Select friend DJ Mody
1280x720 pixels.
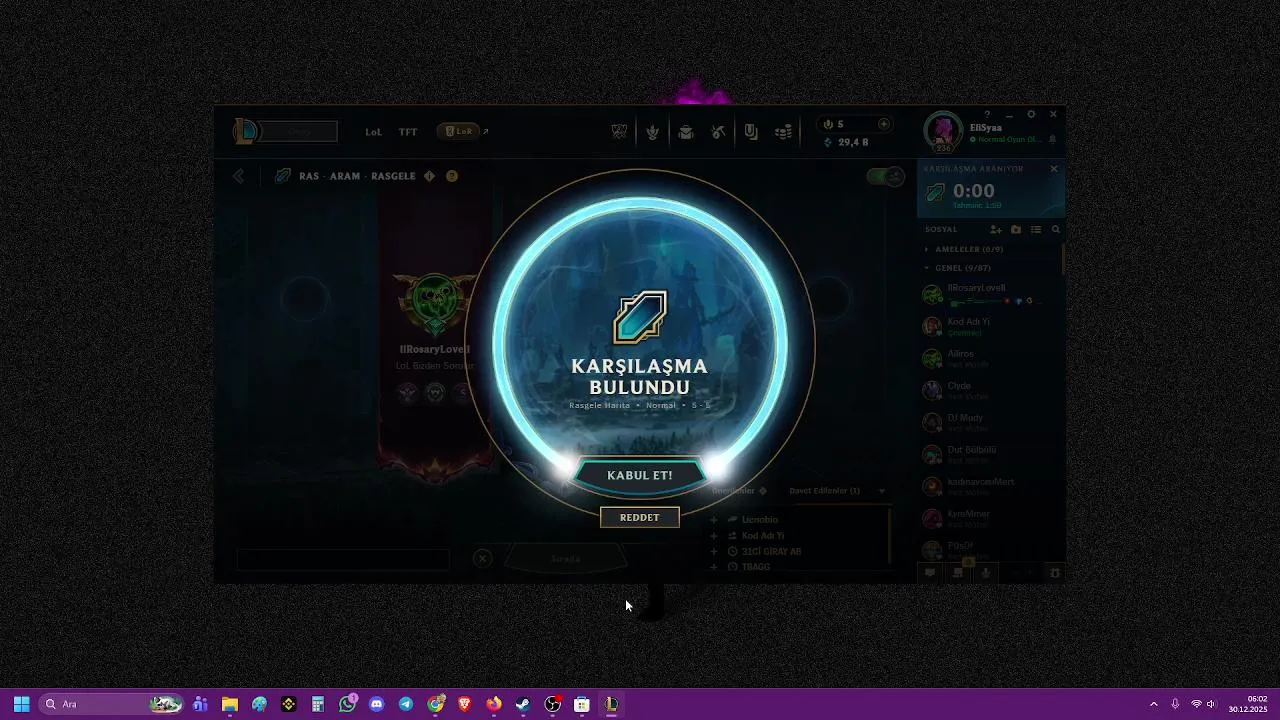click(990, 422)
